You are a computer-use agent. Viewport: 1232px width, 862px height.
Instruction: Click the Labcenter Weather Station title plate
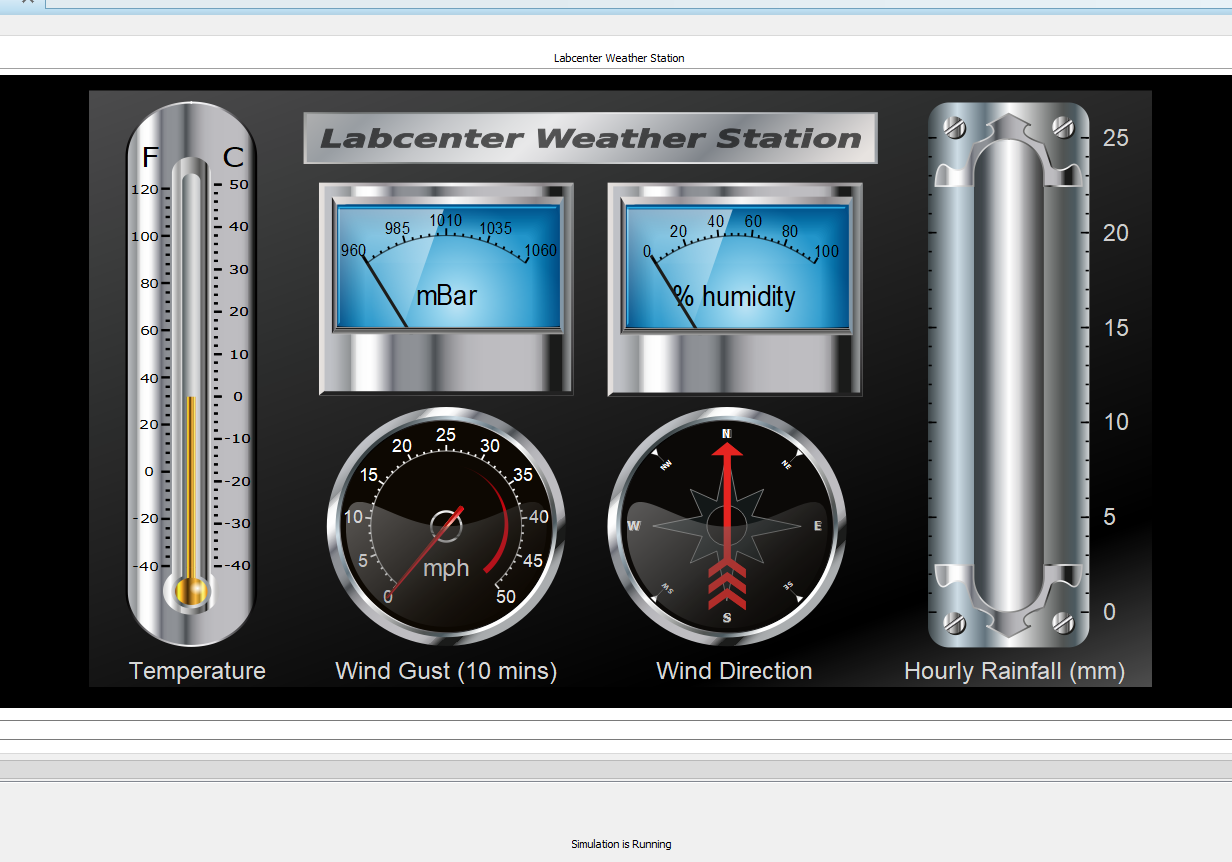(x=590, y=138)
